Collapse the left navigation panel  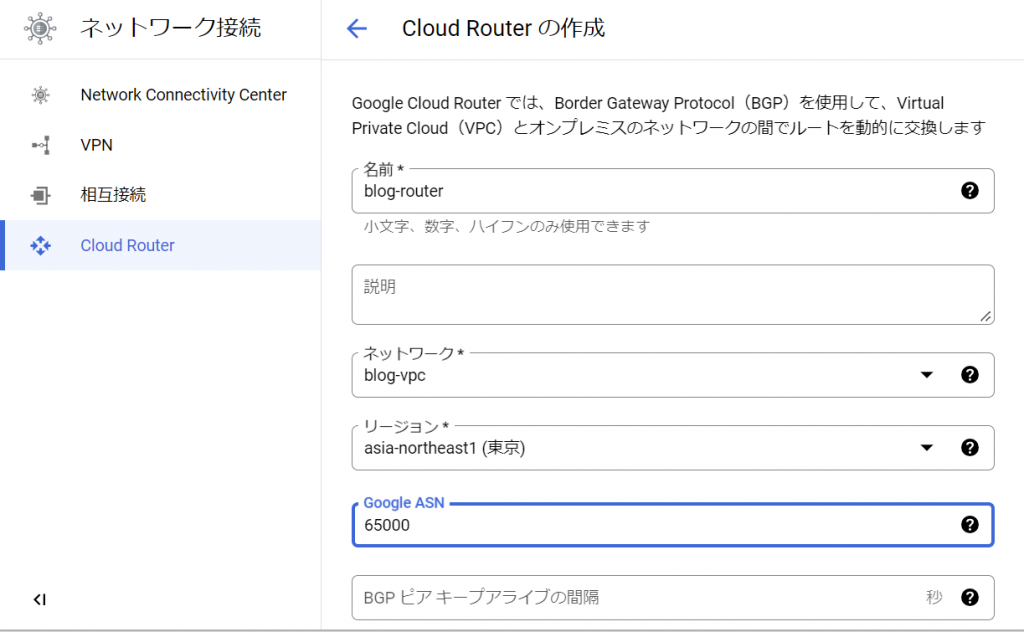point(40,599)
